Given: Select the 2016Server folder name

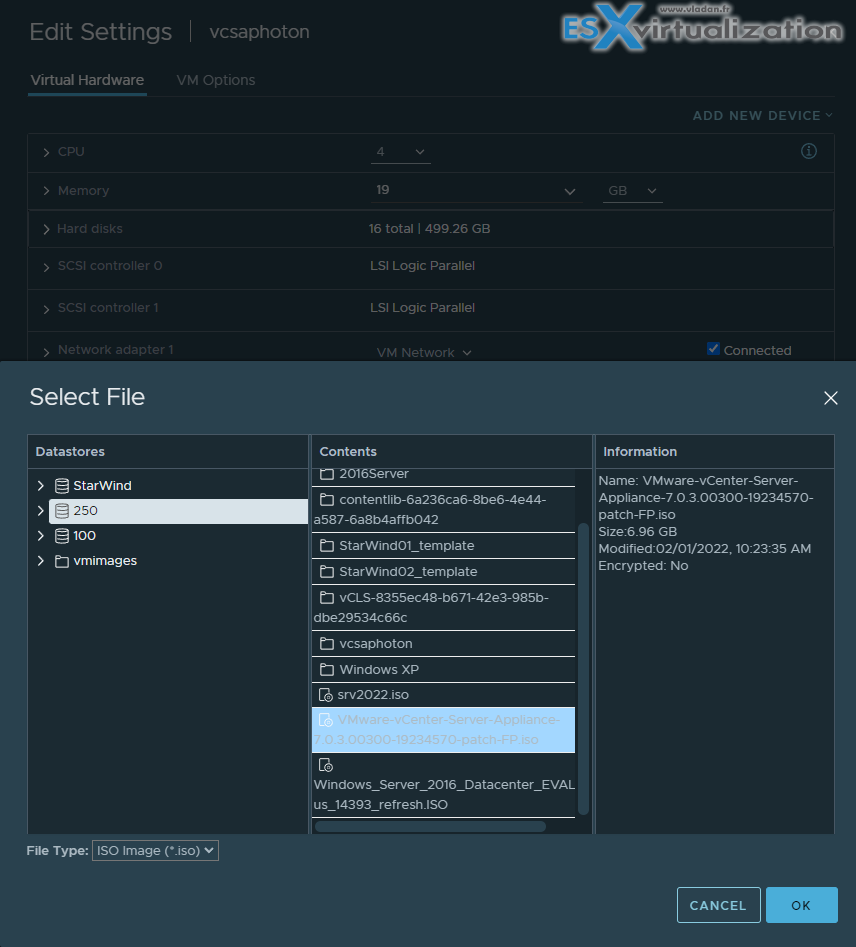Looking at the screenshot, I should coord(374,474).
